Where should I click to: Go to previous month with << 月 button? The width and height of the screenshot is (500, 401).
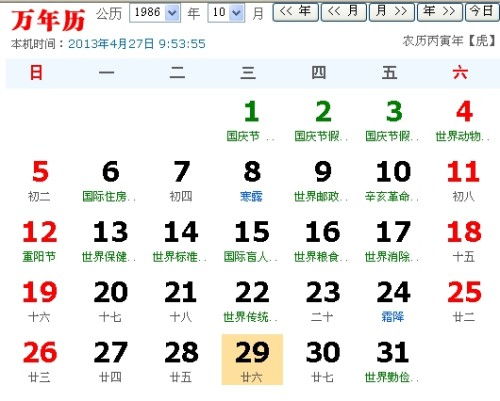tap(344, 12)
